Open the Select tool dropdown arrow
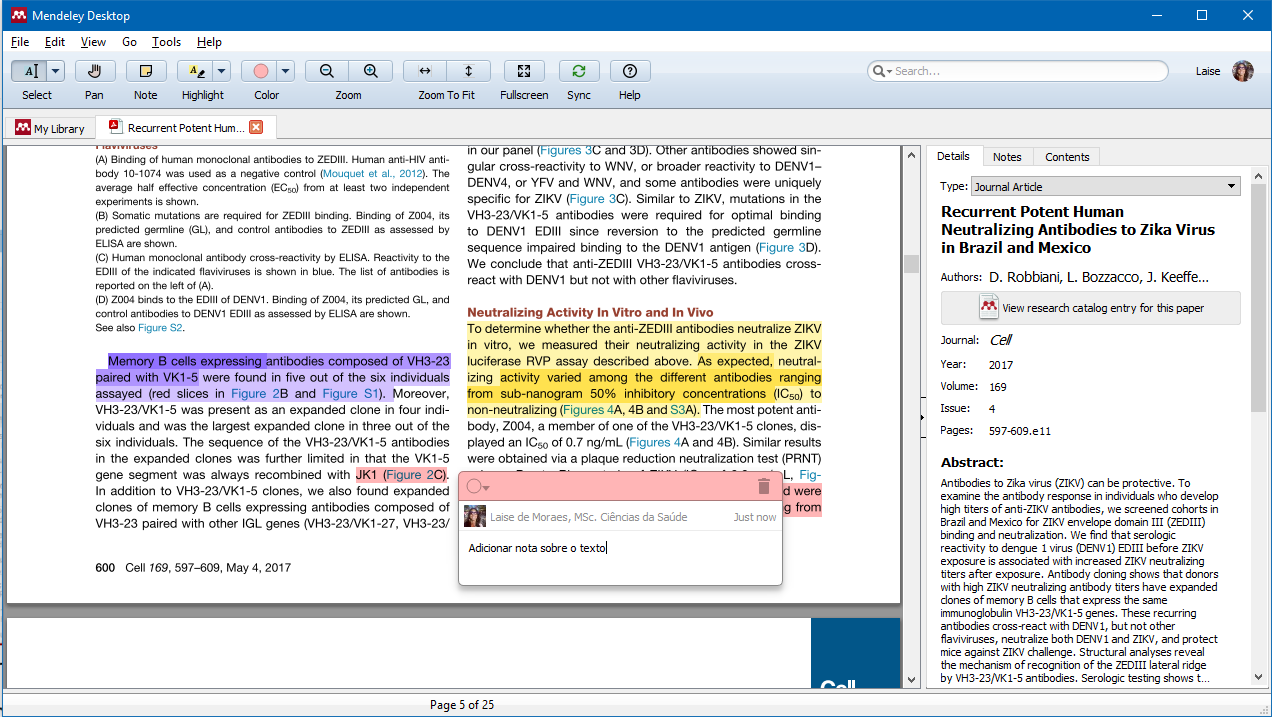The image size is (1272, 717). (55, 71)
